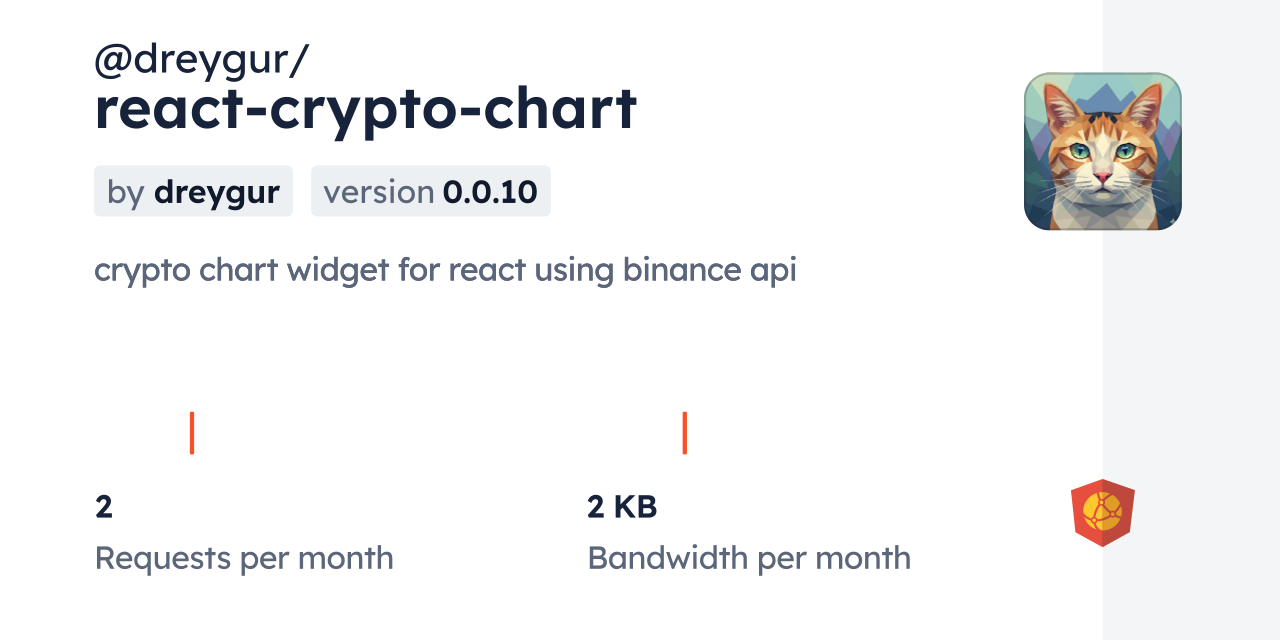Click the orange bandwidth chart bar
Image resolution: width=1280 pixels, height=640 pixels.
pos(684,433)
